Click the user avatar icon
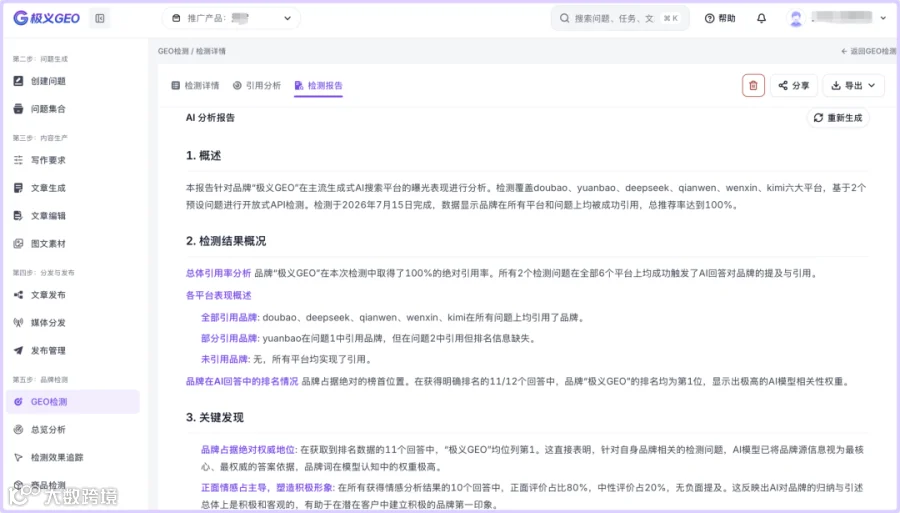 coord(796,18)
